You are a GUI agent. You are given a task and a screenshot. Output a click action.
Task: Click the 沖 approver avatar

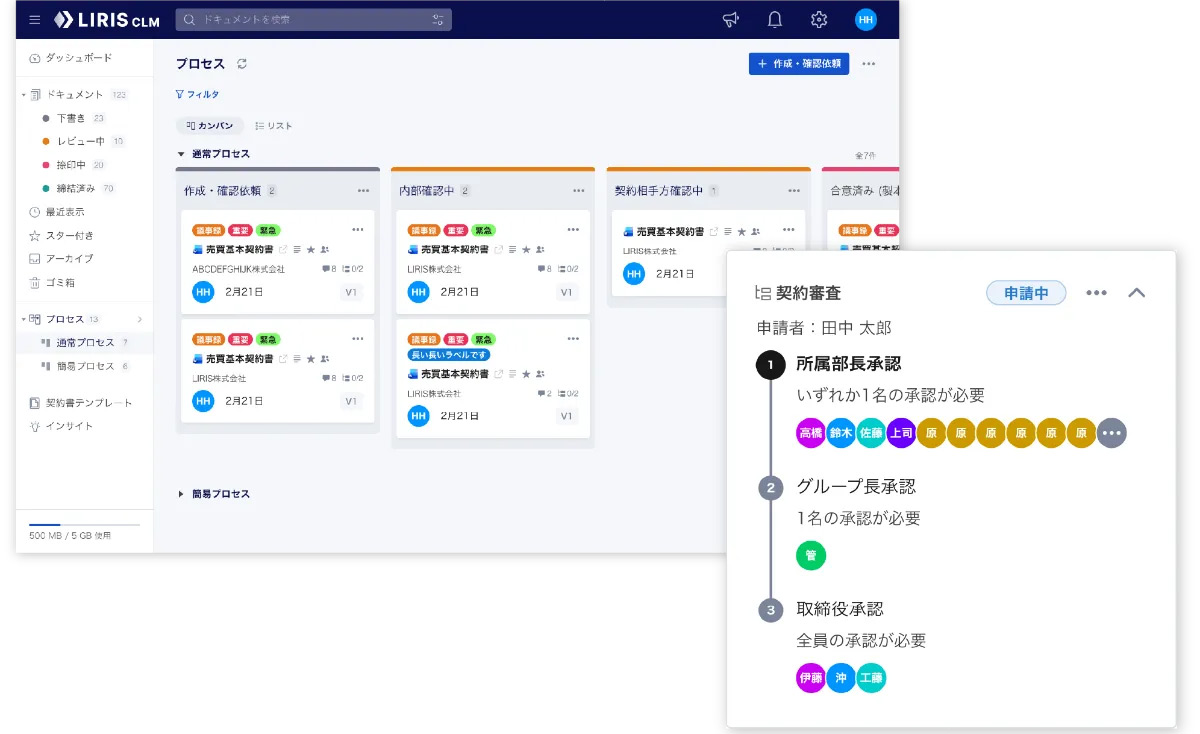tap(841, 678)
